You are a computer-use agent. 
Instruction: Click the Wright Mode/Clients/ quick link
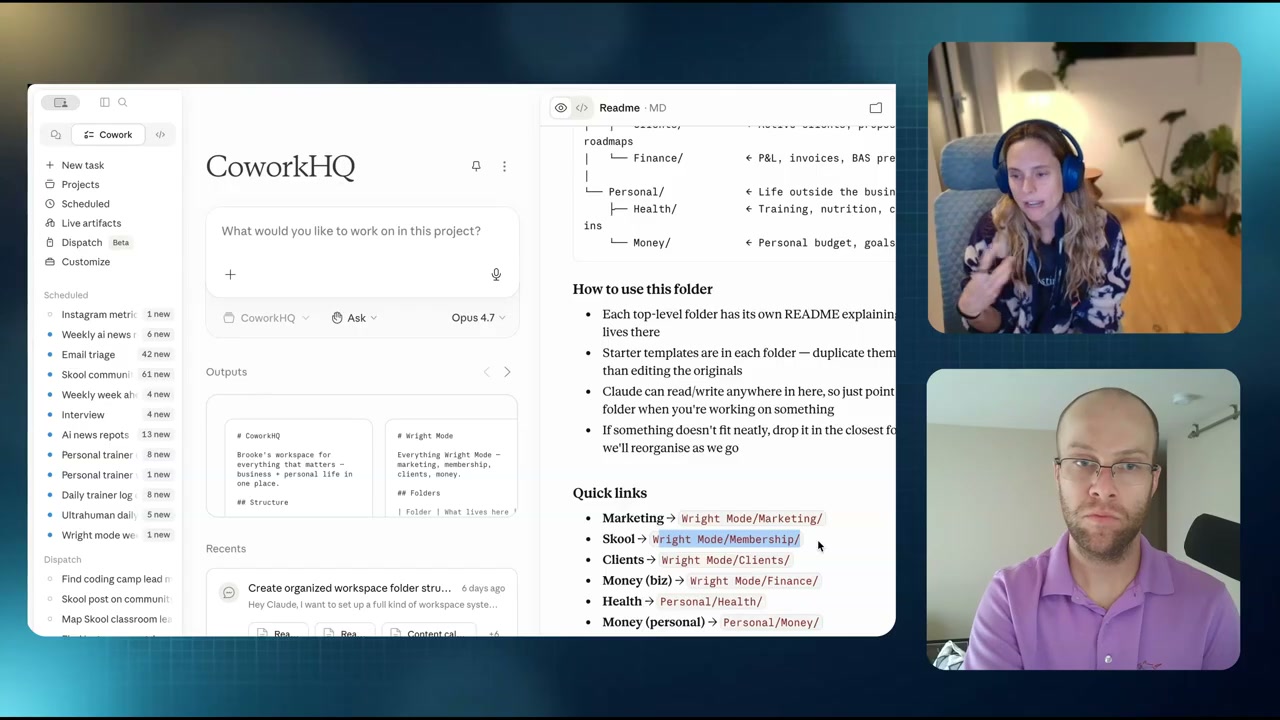click(725, 560)
